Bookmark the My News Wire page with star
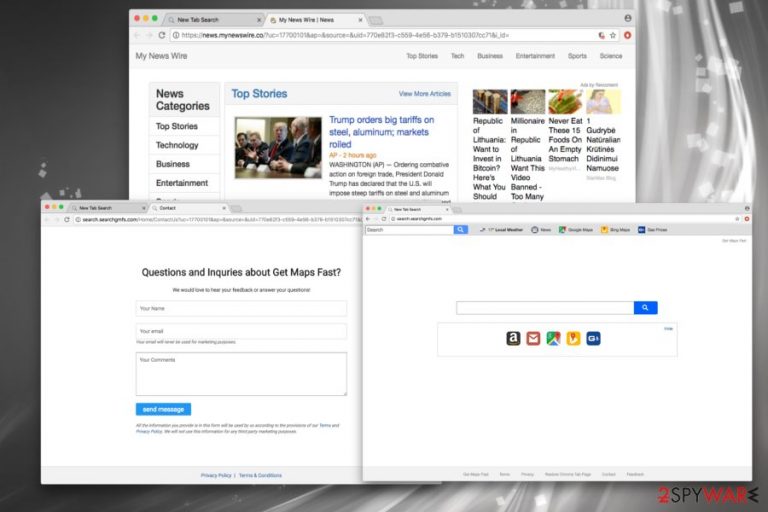Screen dimensions: 768x512 click(613, 35)
